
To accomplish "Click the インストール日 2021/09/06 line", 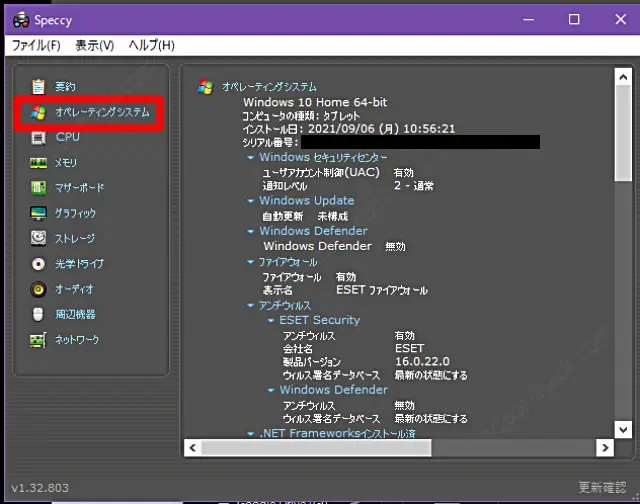I will click(x=349, y=129).
